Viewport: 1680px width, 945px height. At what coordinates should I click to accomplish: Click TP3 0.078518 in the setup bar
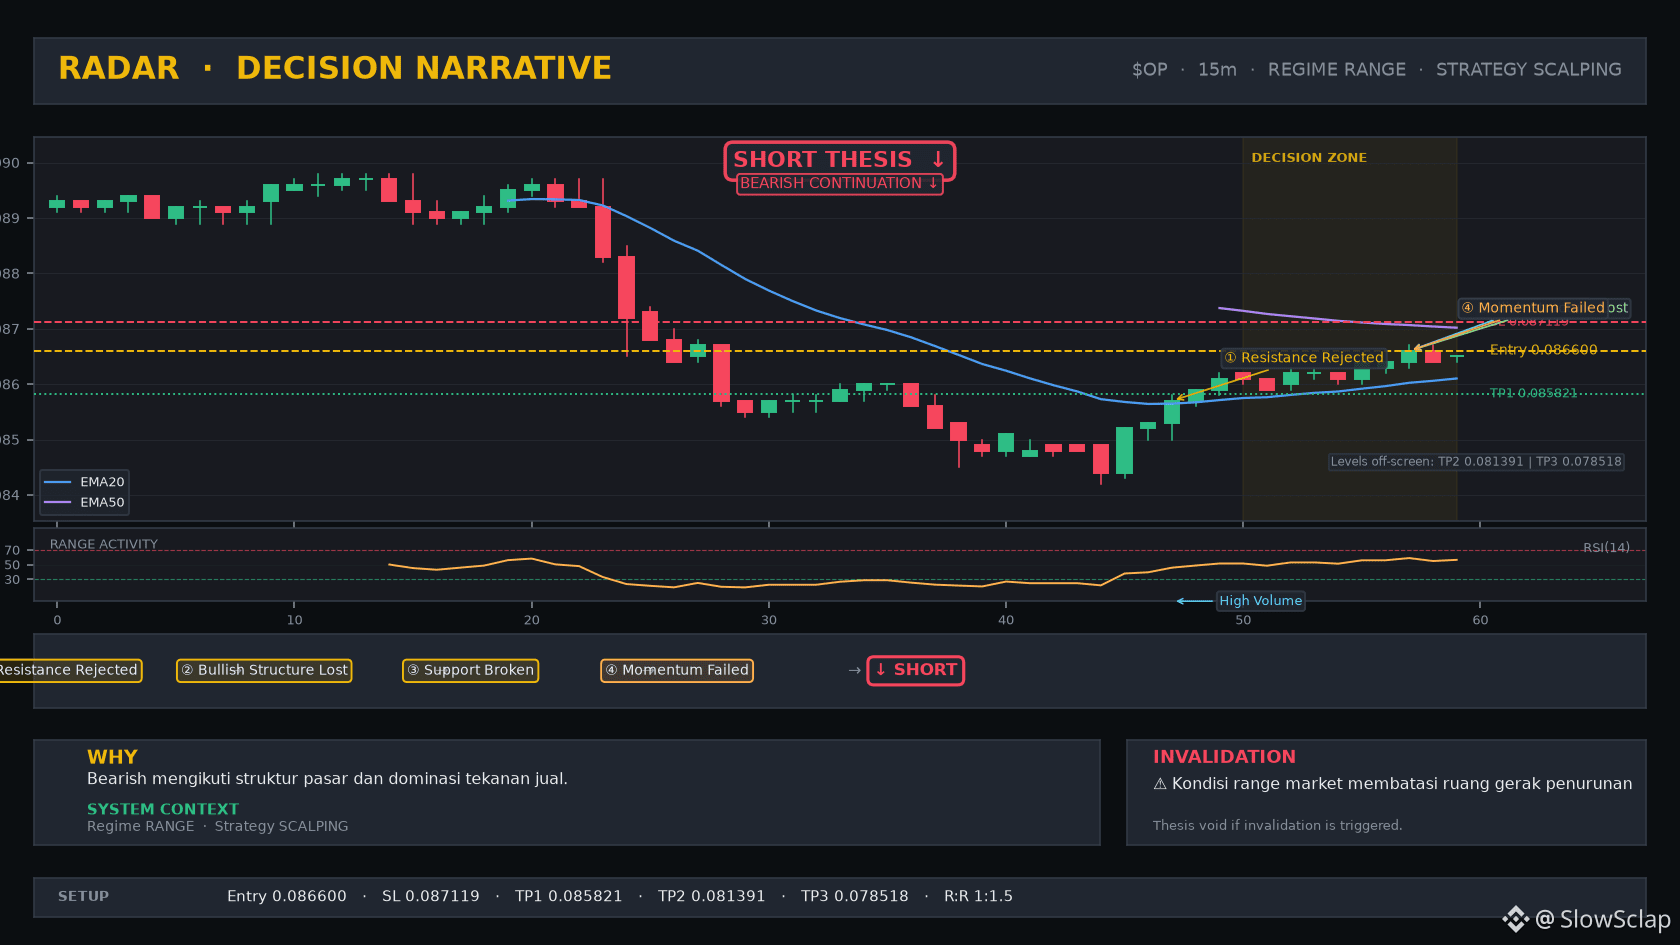pos(855,896)
